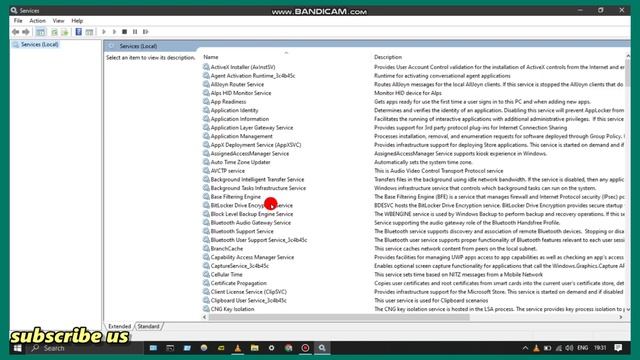This screenshot has height=360, width=640.
Task: Open VLC from the taskbar
Action: click(x=238, y=348)
